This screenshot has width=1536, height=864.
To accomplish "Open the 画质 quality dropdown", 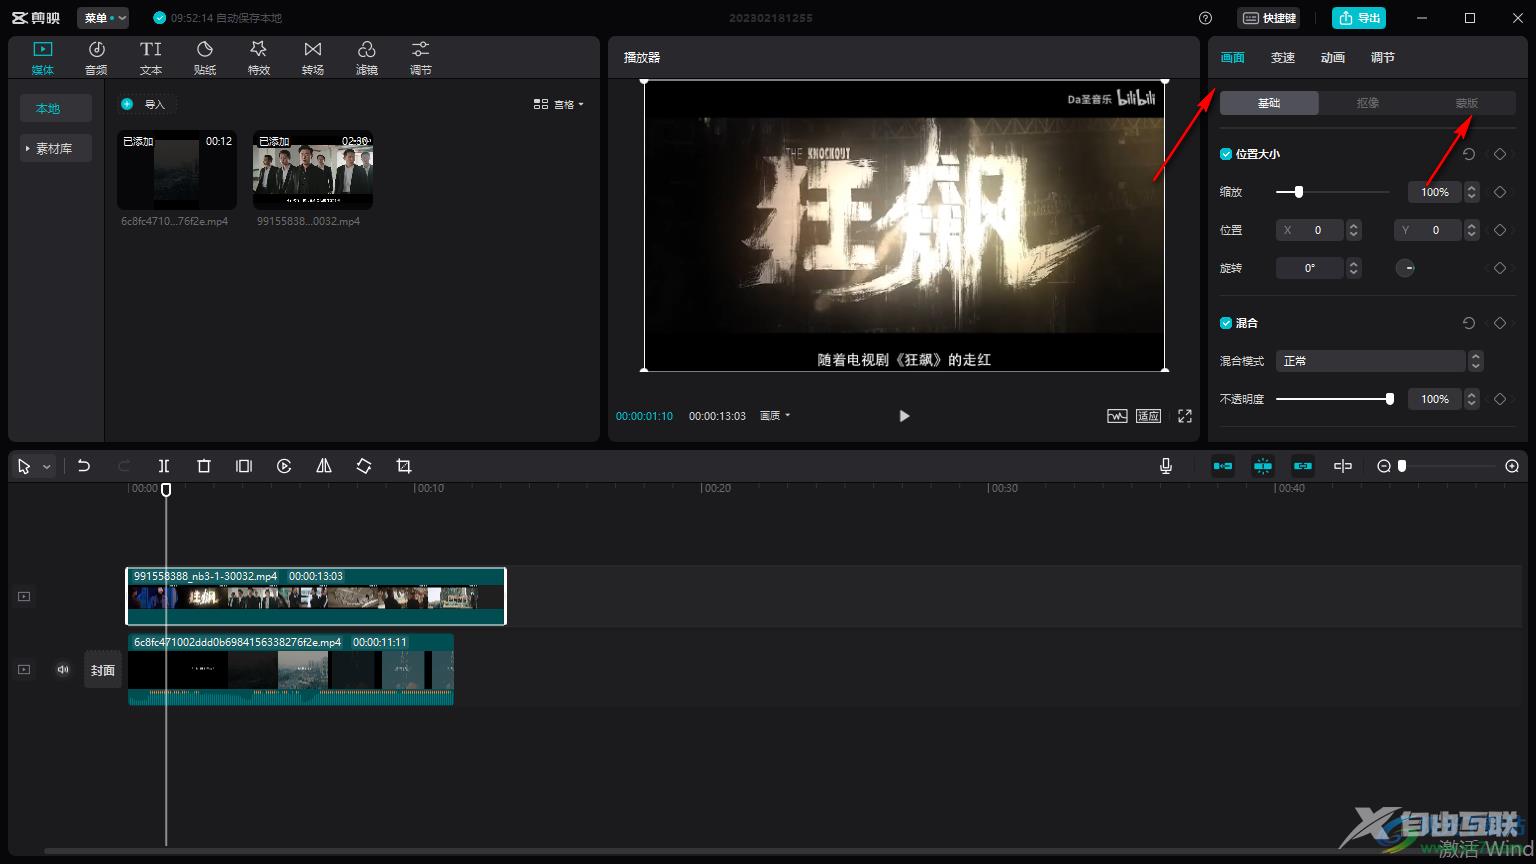I will point(775,416).
